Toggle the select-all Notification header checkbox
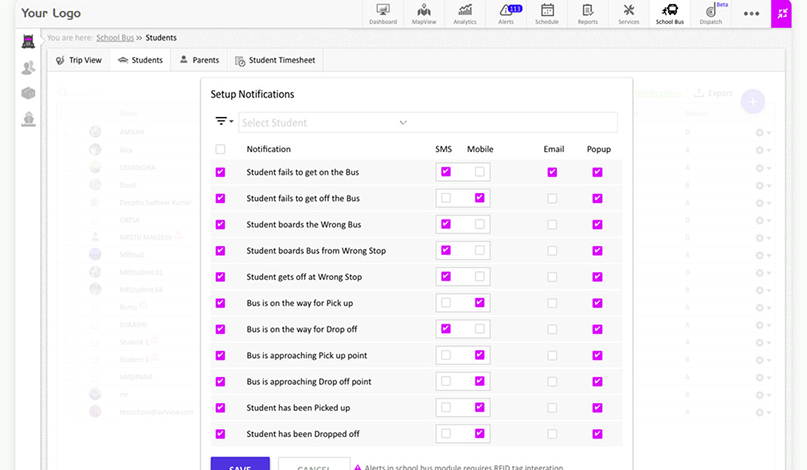The image size is (807, 470). click(220, 149)
